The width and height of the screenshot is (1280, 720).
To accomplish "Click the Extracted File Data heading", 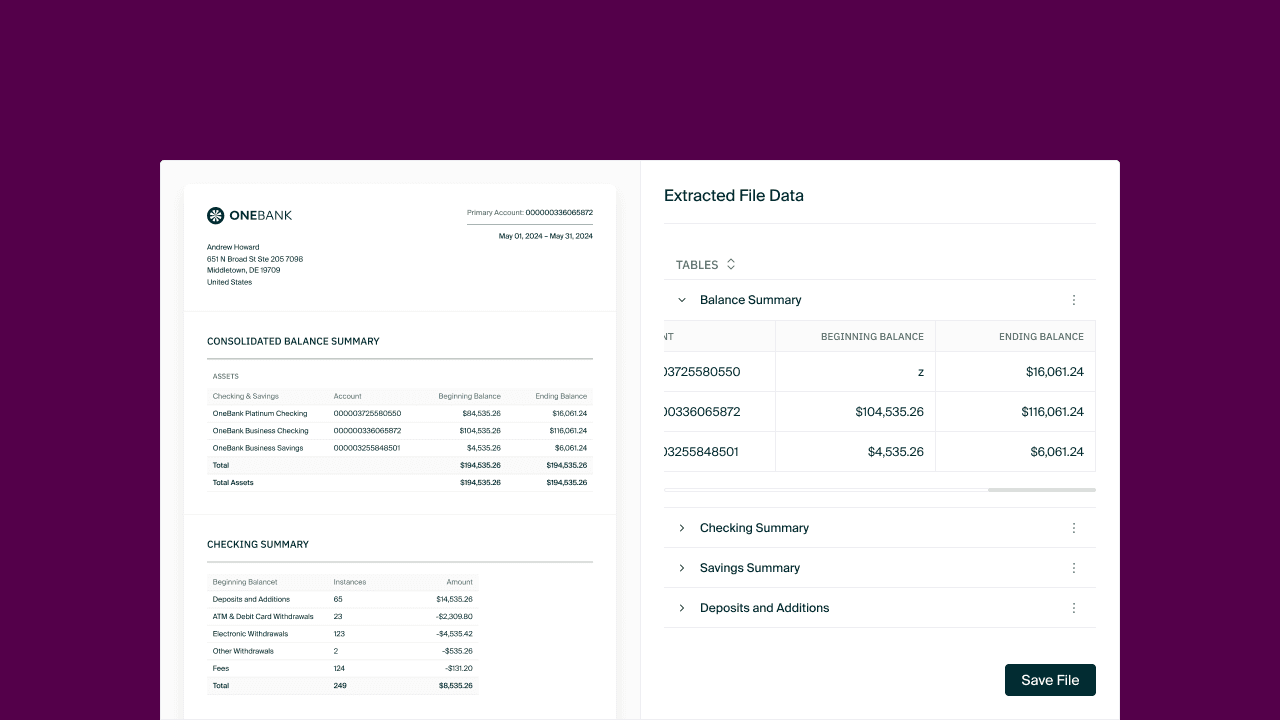I will [734, 195].
